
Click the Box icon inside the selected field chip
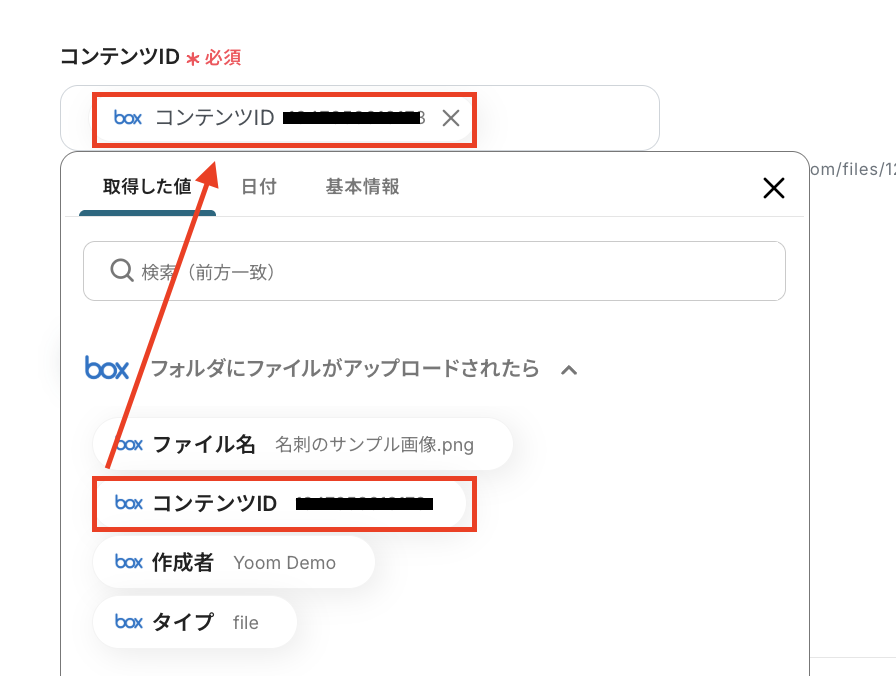pos(128,118)
